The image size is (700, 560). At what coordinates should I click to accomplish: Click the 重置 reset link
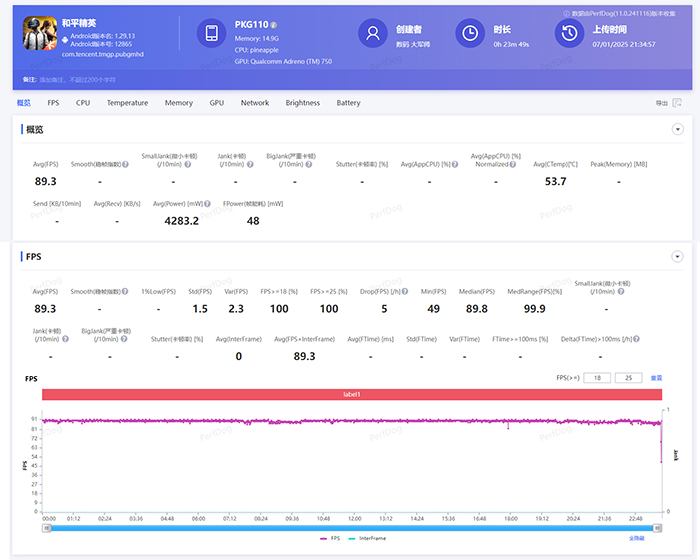click(x=656, y=378)
